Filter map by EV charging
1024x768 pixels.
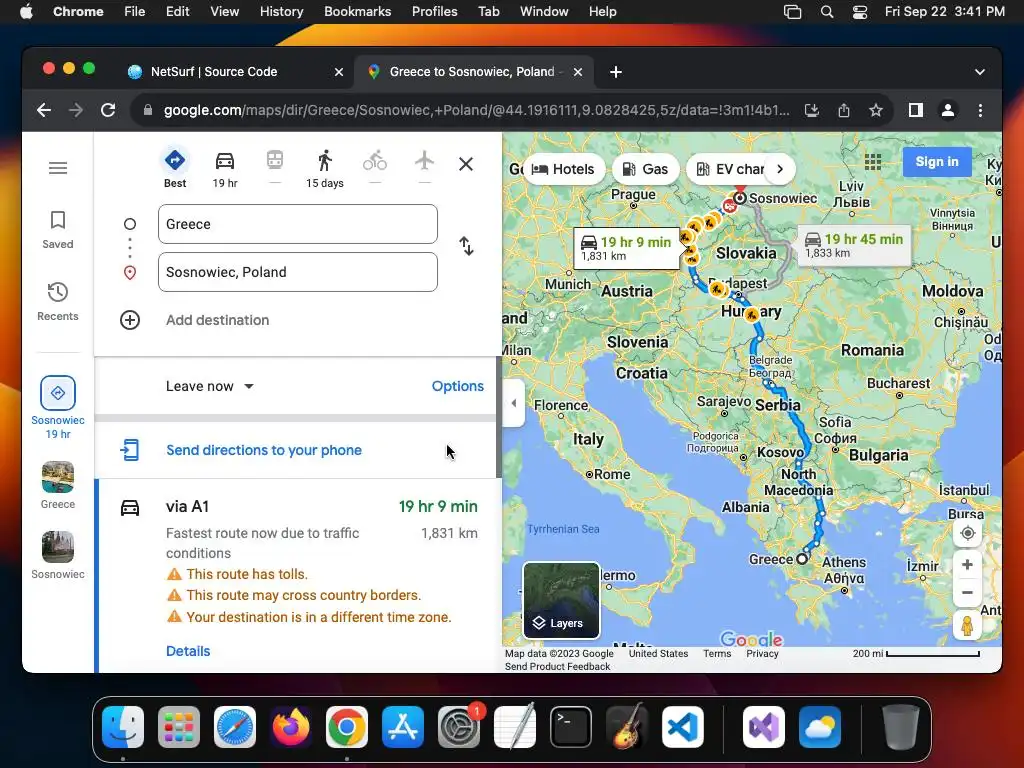pos(730,169)
